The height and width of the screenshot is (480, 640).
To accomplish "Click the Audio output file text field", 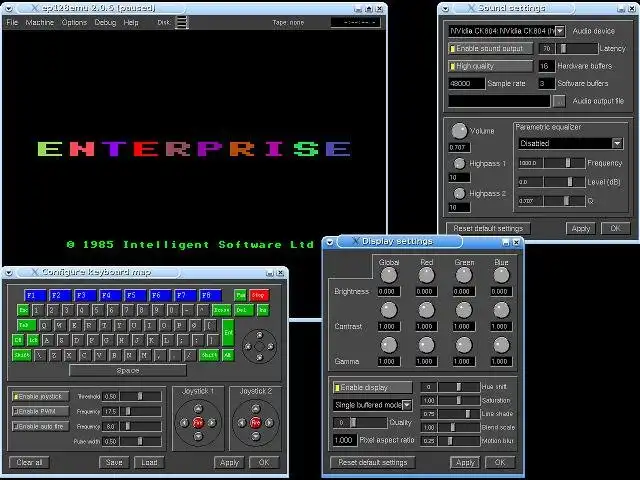I will (499, 101).
